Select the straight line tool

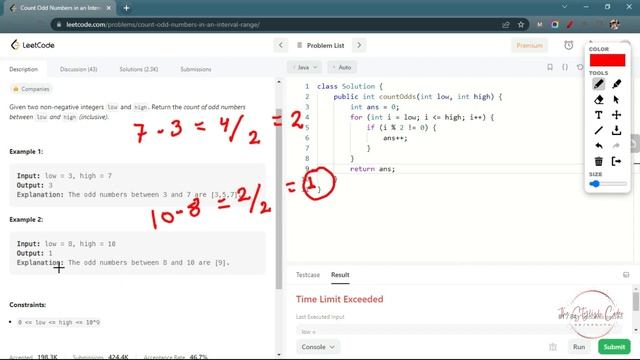[598, 131]
